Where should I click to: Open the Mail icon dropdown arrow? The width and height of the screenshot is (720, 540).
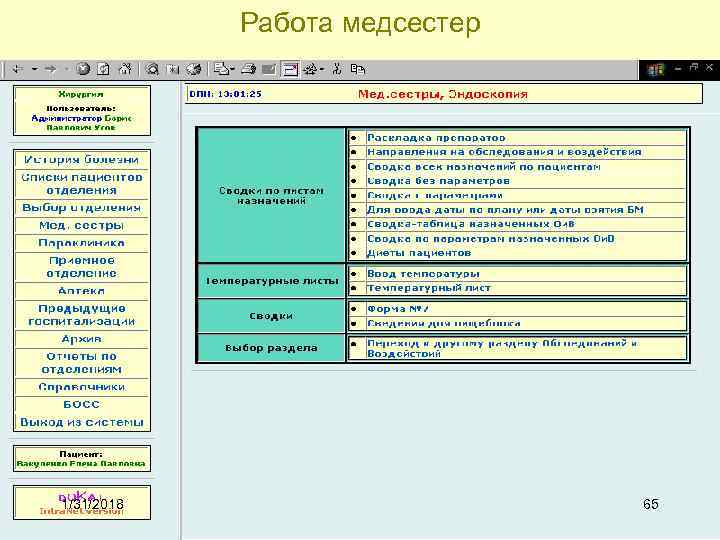[232, 69]
